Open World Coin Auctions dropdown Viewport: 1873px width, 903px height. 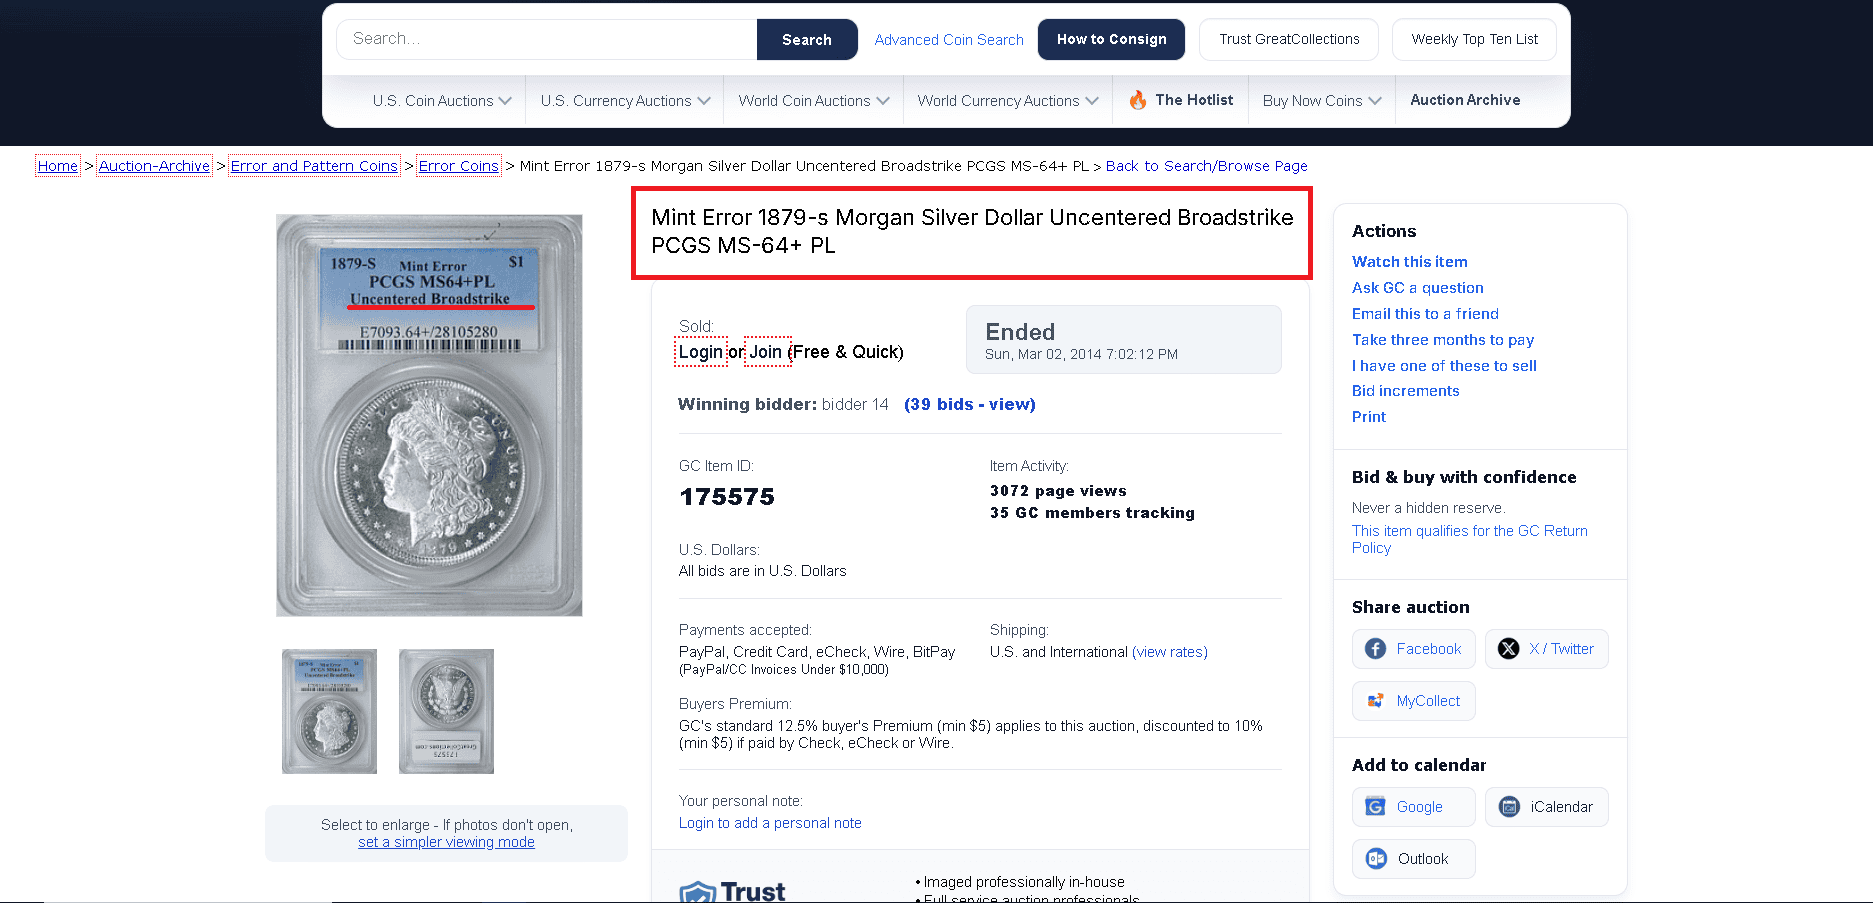coord(813,101)
